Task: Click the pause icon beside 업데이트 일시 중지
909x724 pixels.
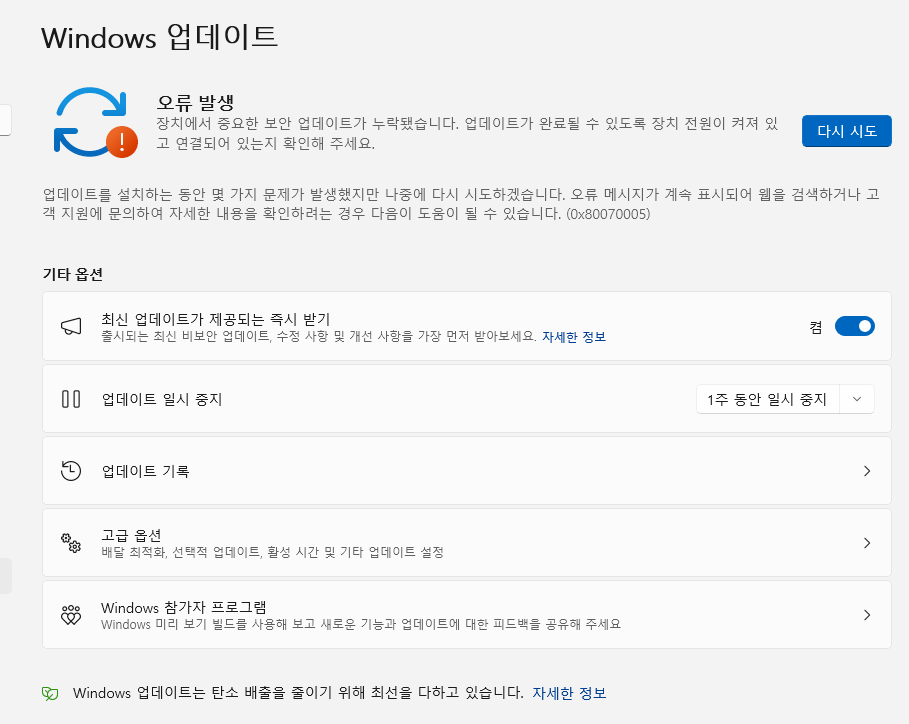Action: 71,399
